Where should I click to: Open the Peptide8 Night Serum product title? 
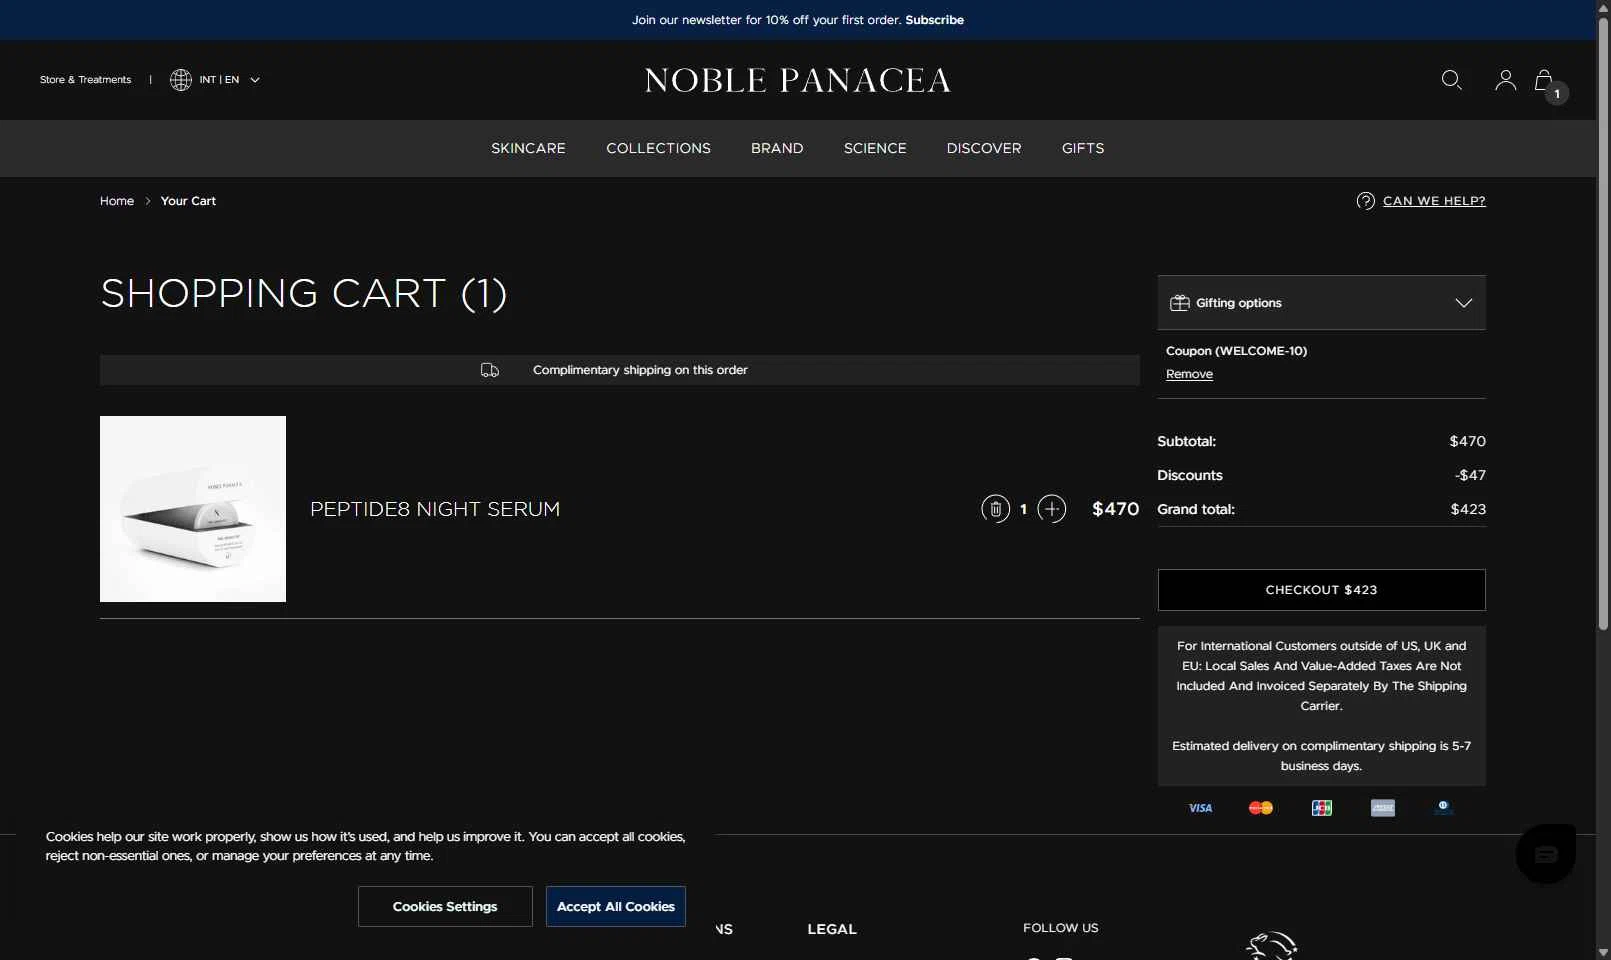(x=435, y=509)
